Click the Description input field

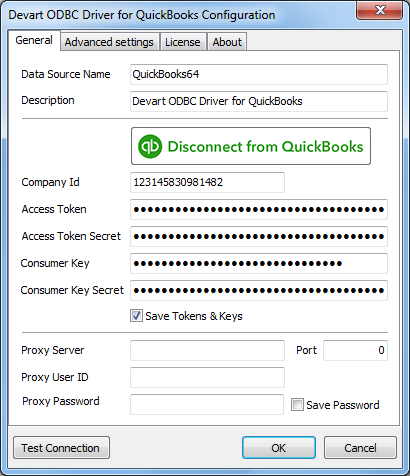point(259,101)
